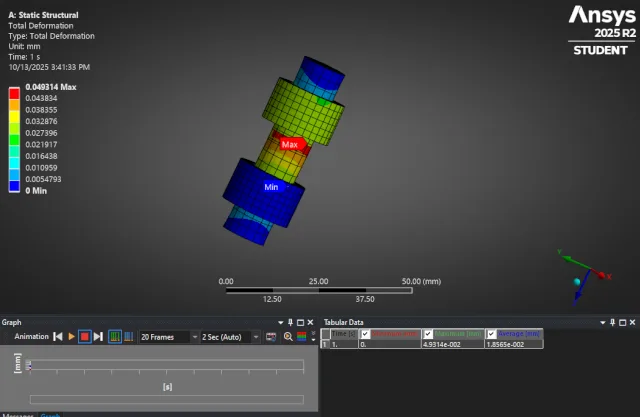The image size is (640, 417).
Task: Click the yellow legend color band
Action: coord(14,116)
